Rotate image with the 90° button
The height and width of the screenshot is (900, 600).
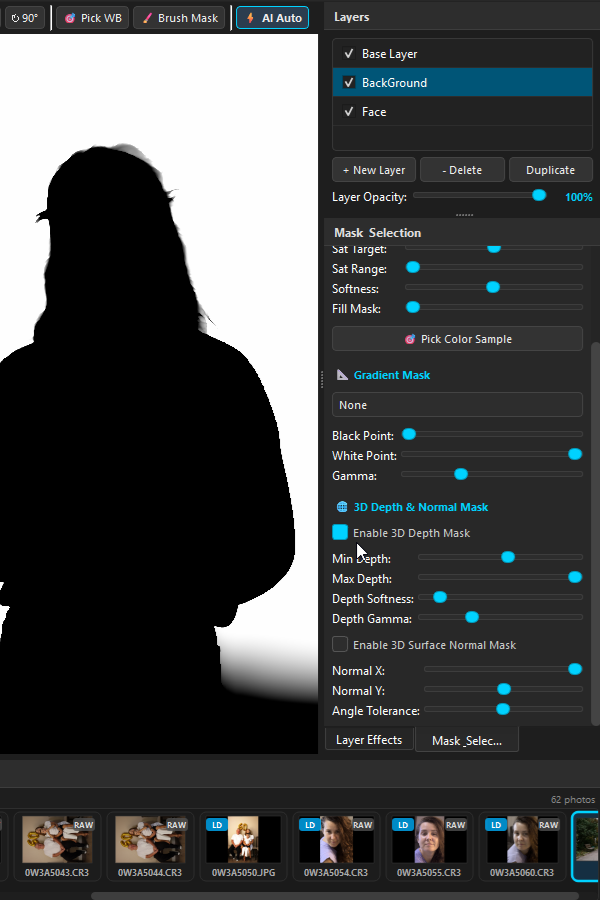point(24,18)
